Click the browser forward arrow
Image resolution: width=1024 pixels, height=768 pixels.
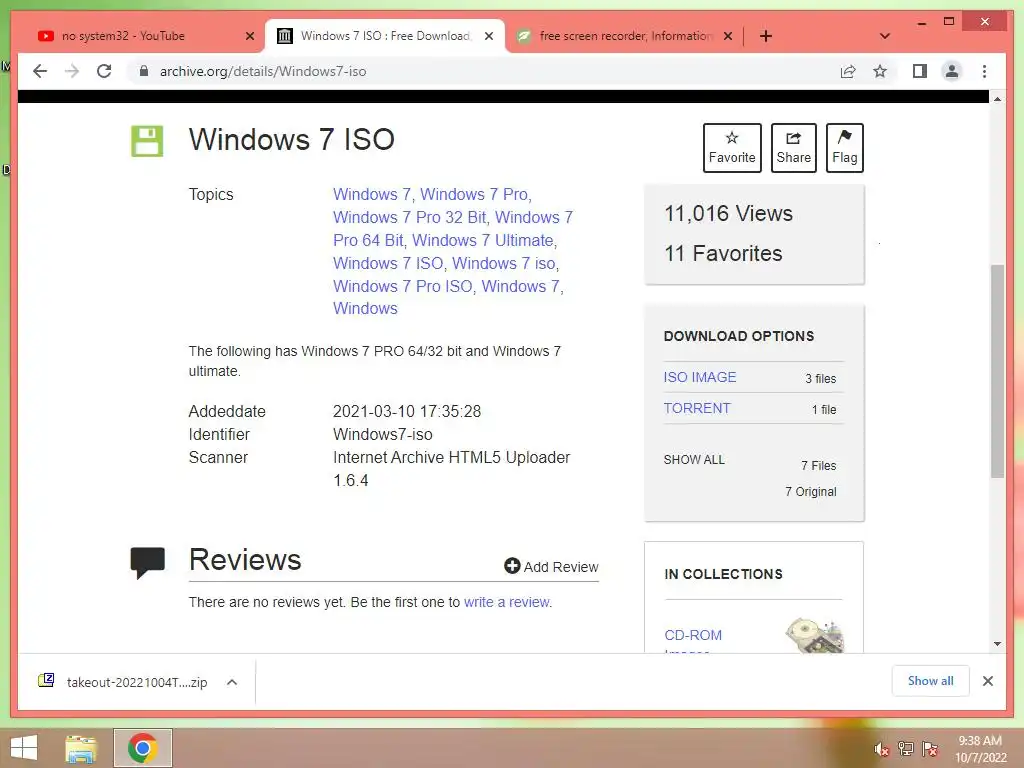[72, 71]
